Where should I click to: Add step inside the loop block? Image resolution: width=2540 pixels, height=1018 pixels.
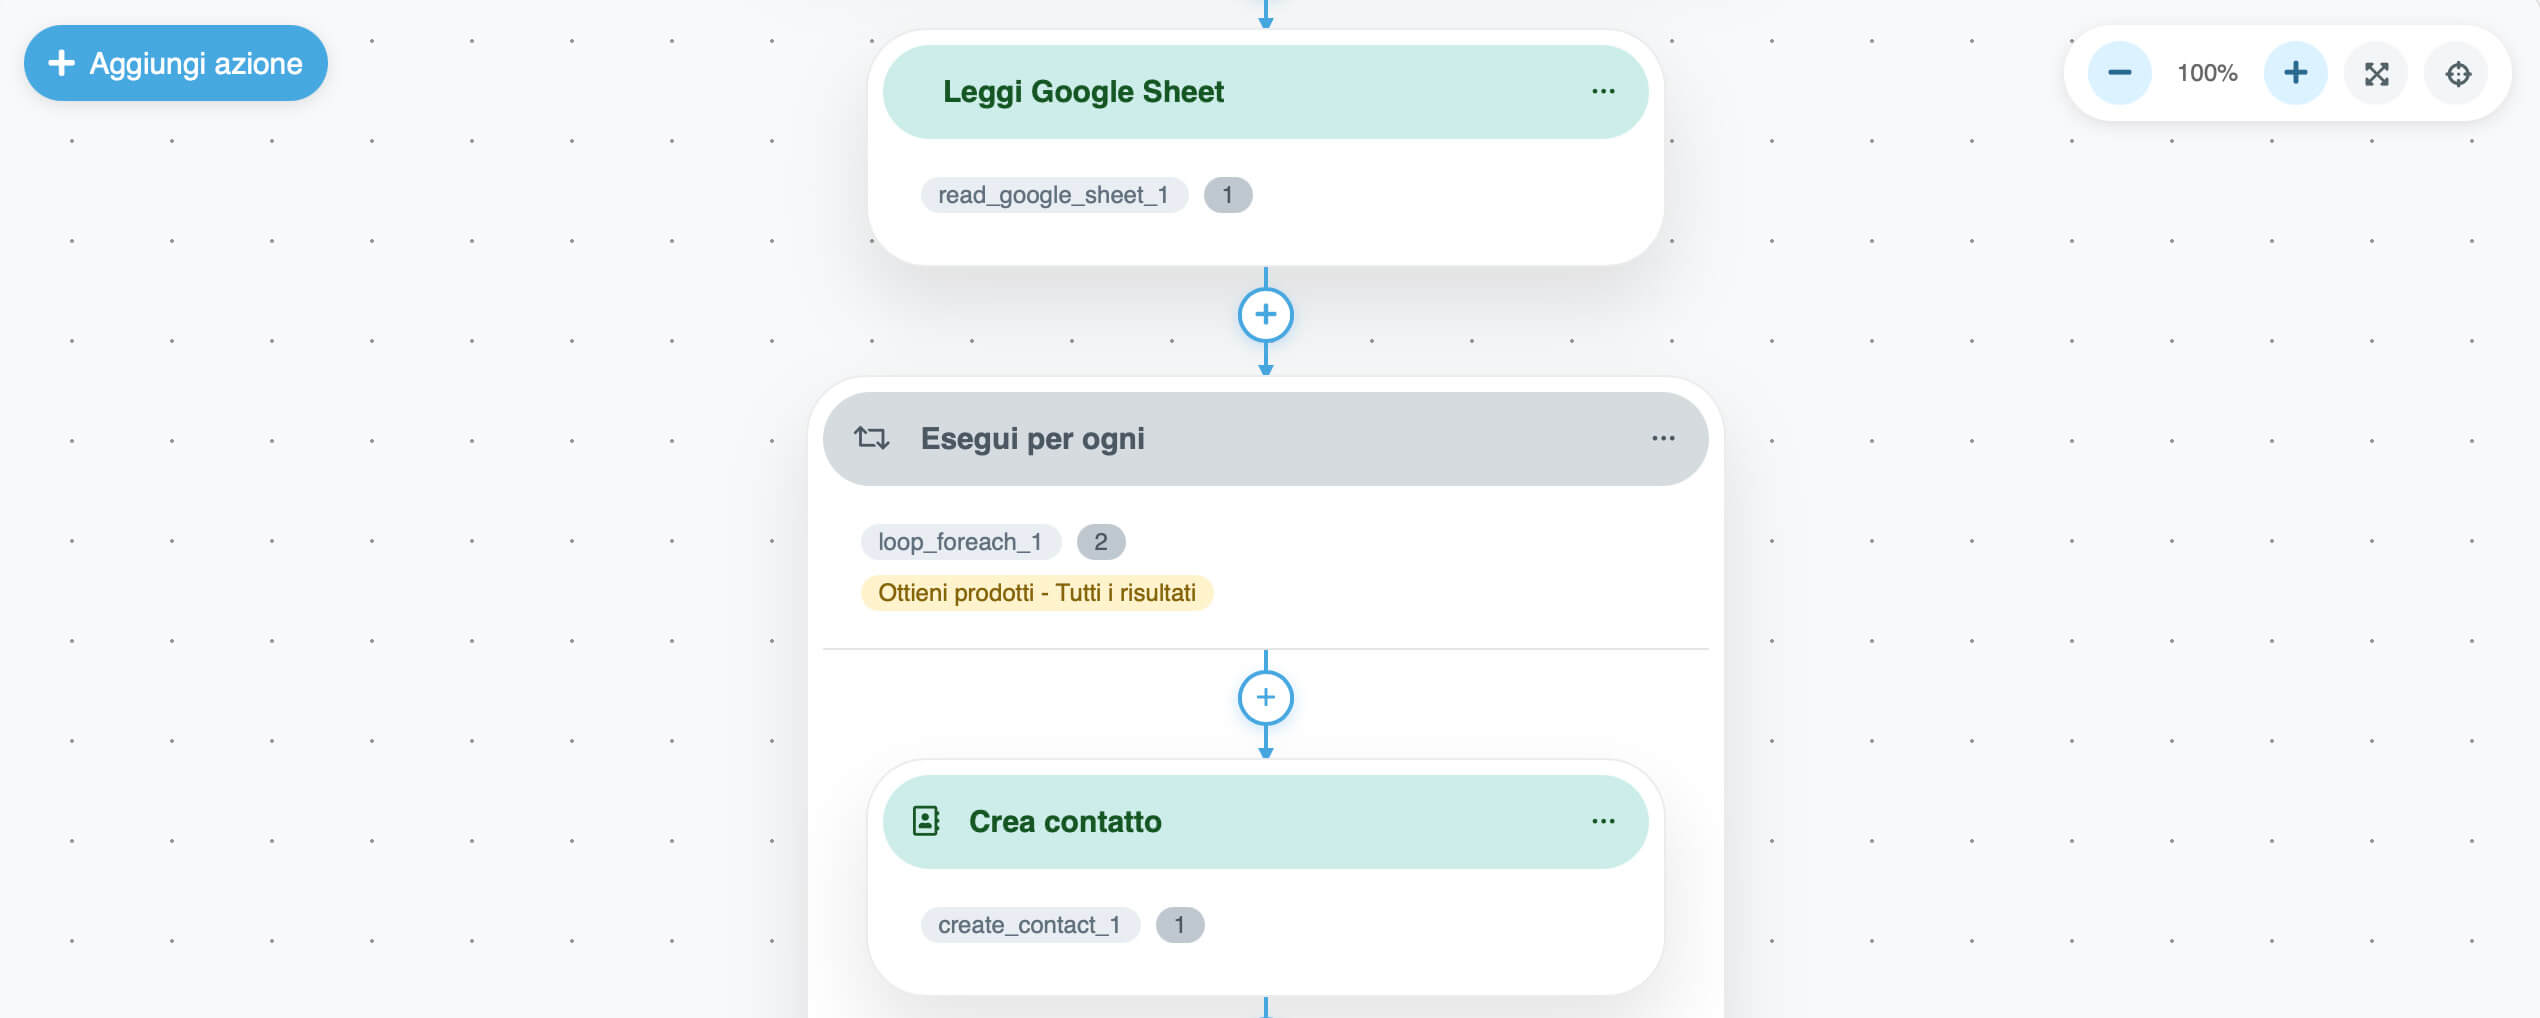[1265, 697]
